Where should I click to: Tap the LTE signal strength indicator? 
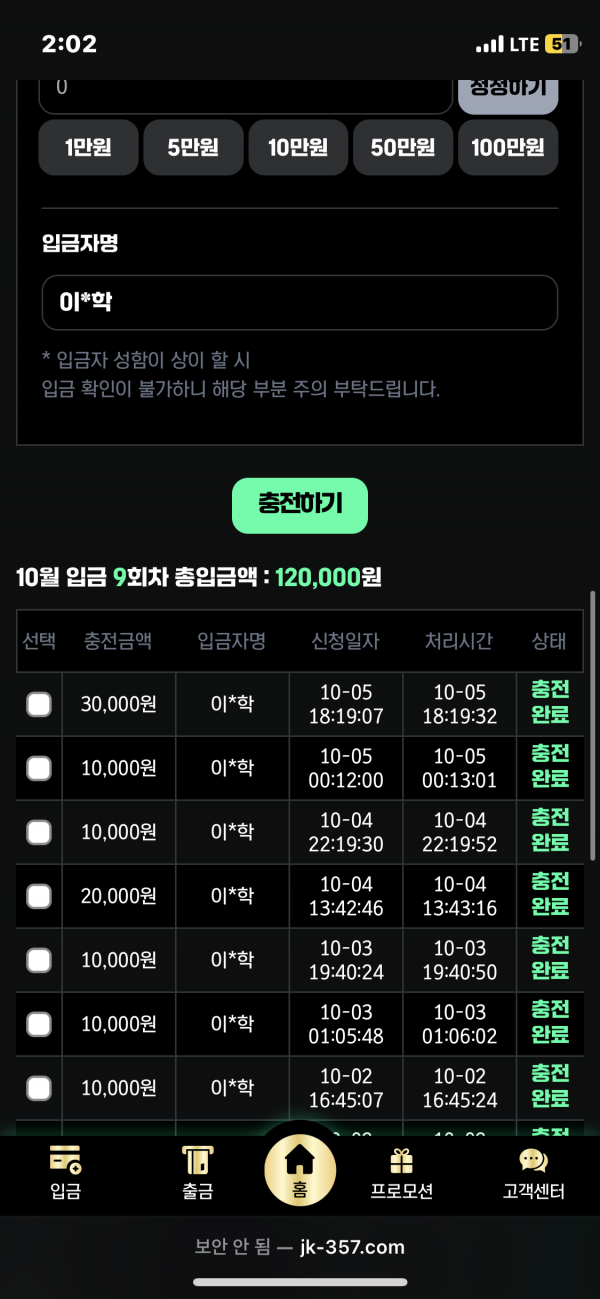tap(490, 45)
